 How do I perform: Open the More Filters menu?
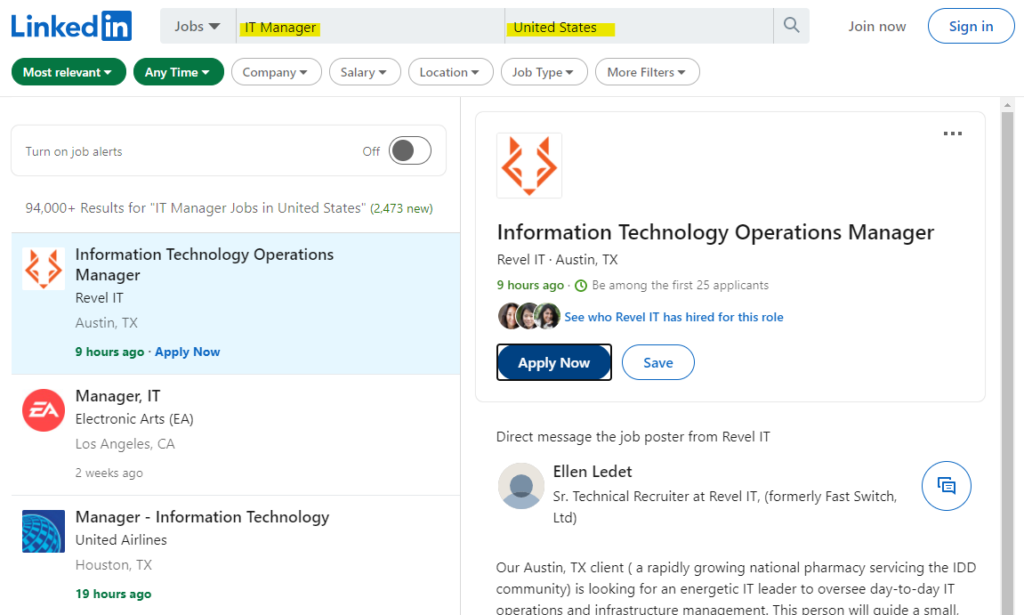coord(646,72)
